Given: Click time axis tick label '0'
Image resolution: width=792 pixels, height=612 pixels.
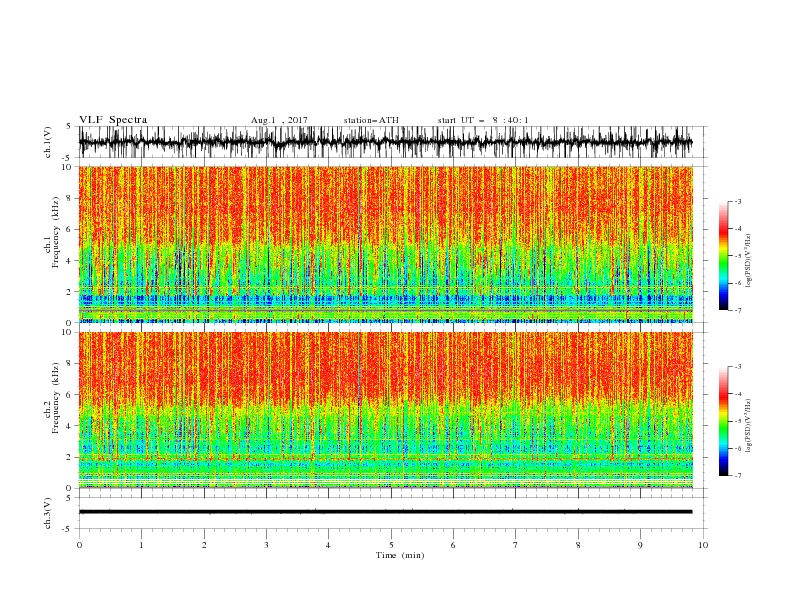Looking at the screenshot, I should pos(79,545).
